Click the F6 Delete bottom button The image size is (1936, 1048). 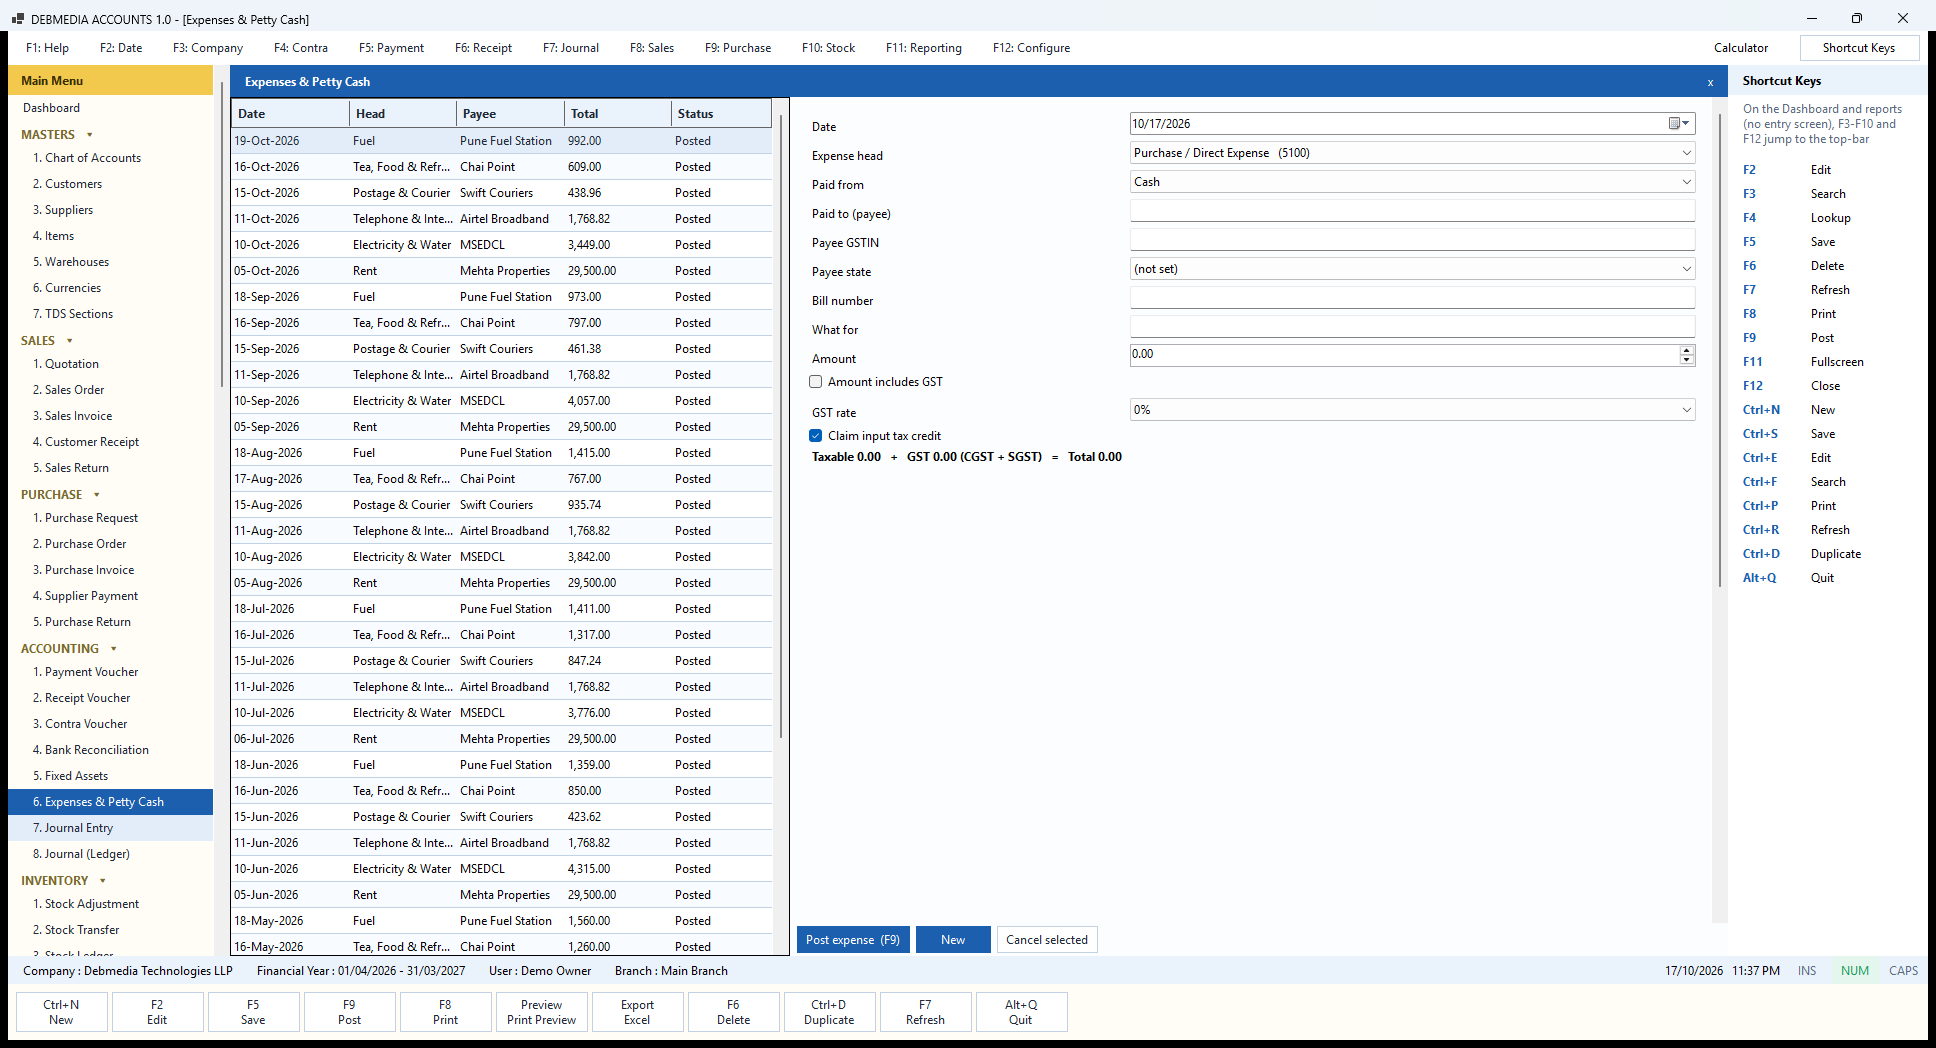tap(733, 1012)
